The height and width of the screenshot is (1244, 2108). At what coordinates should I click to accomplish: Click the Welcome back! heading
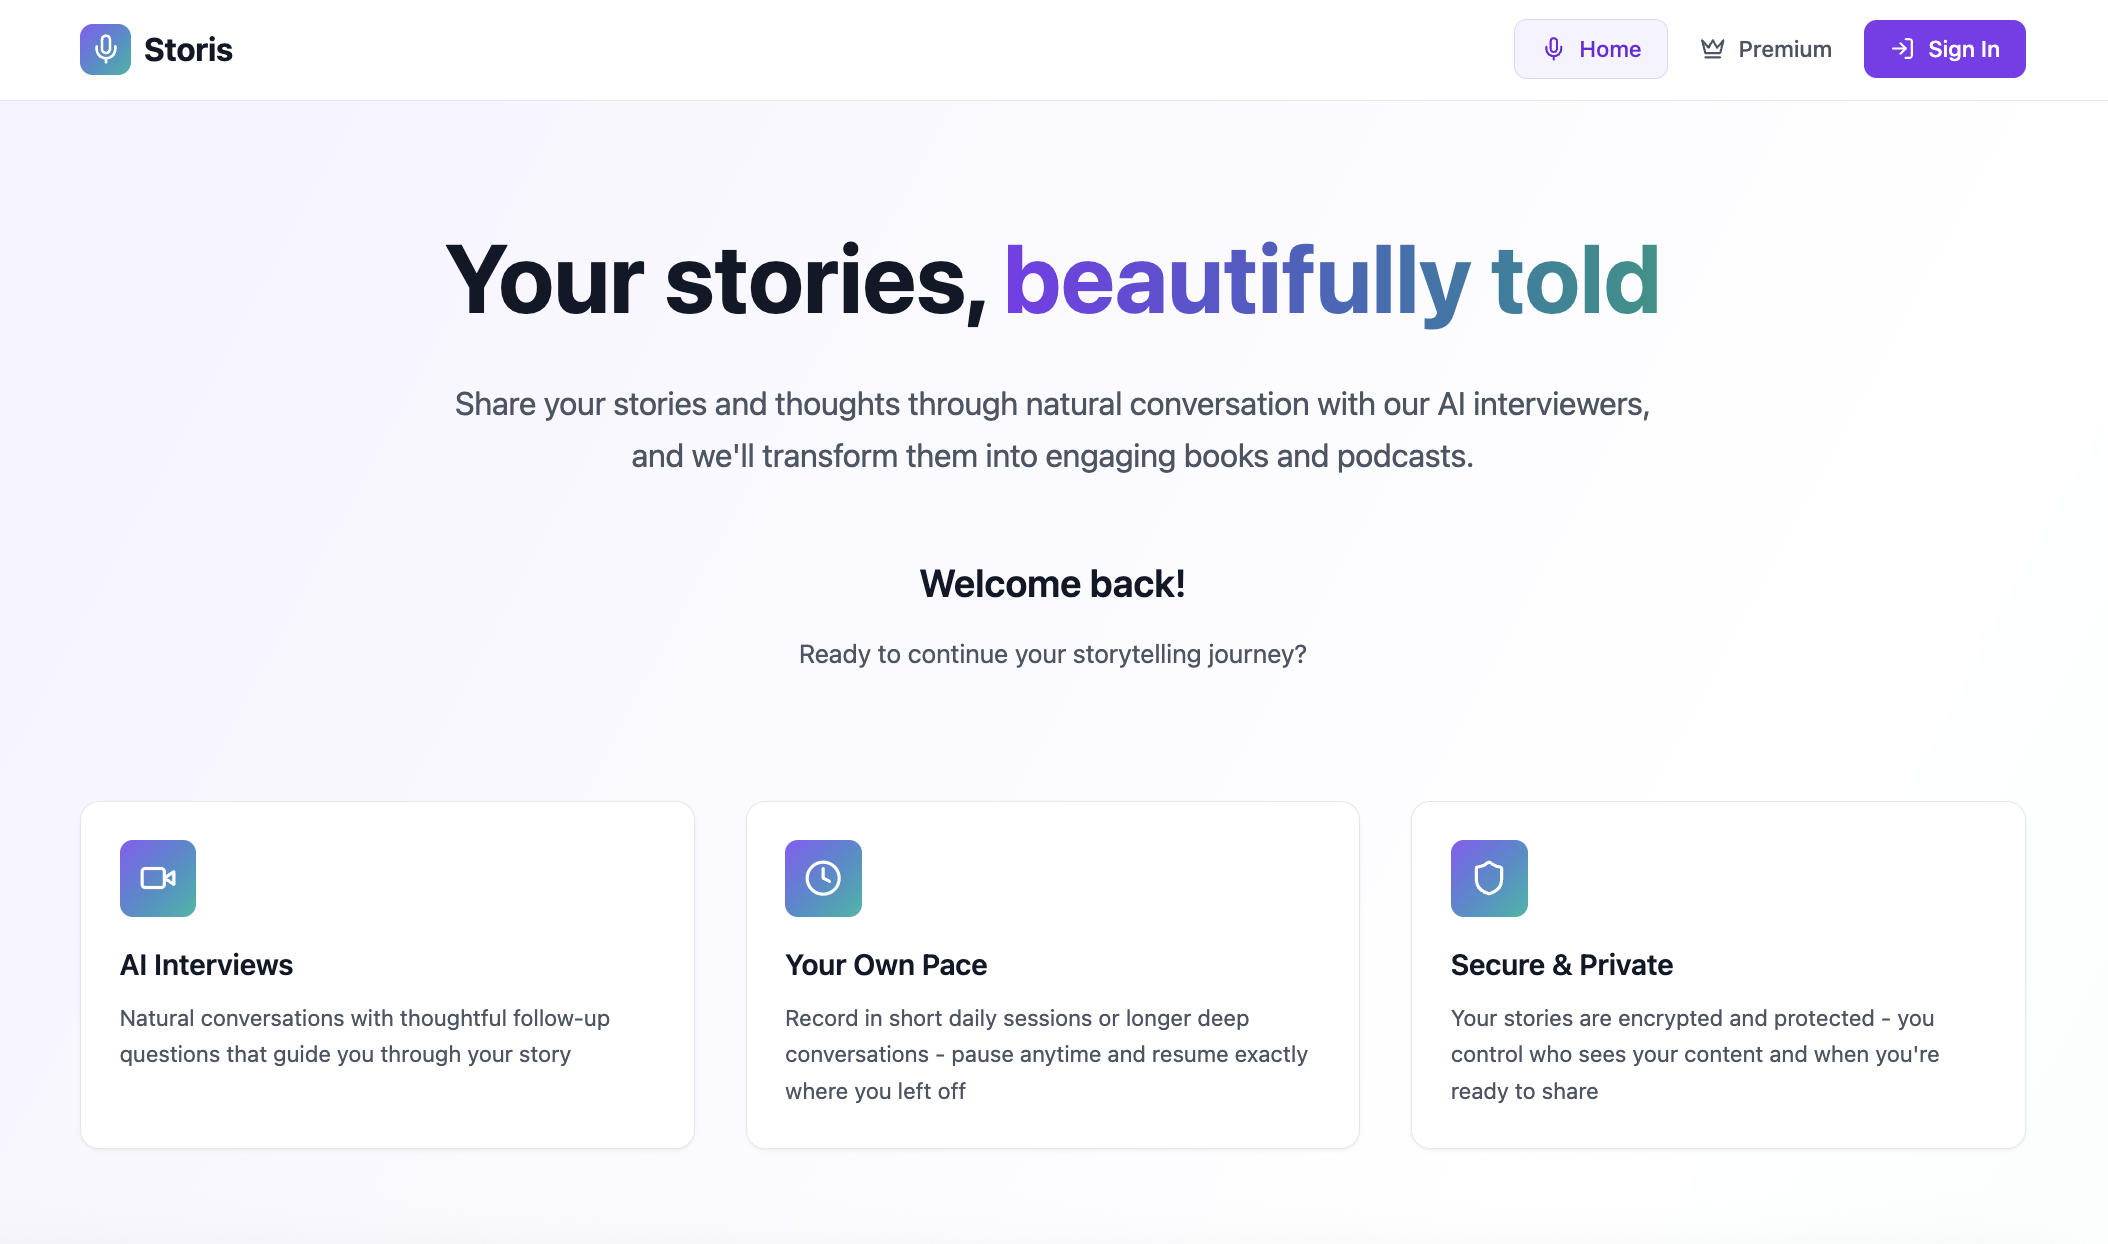point(1052,584)
